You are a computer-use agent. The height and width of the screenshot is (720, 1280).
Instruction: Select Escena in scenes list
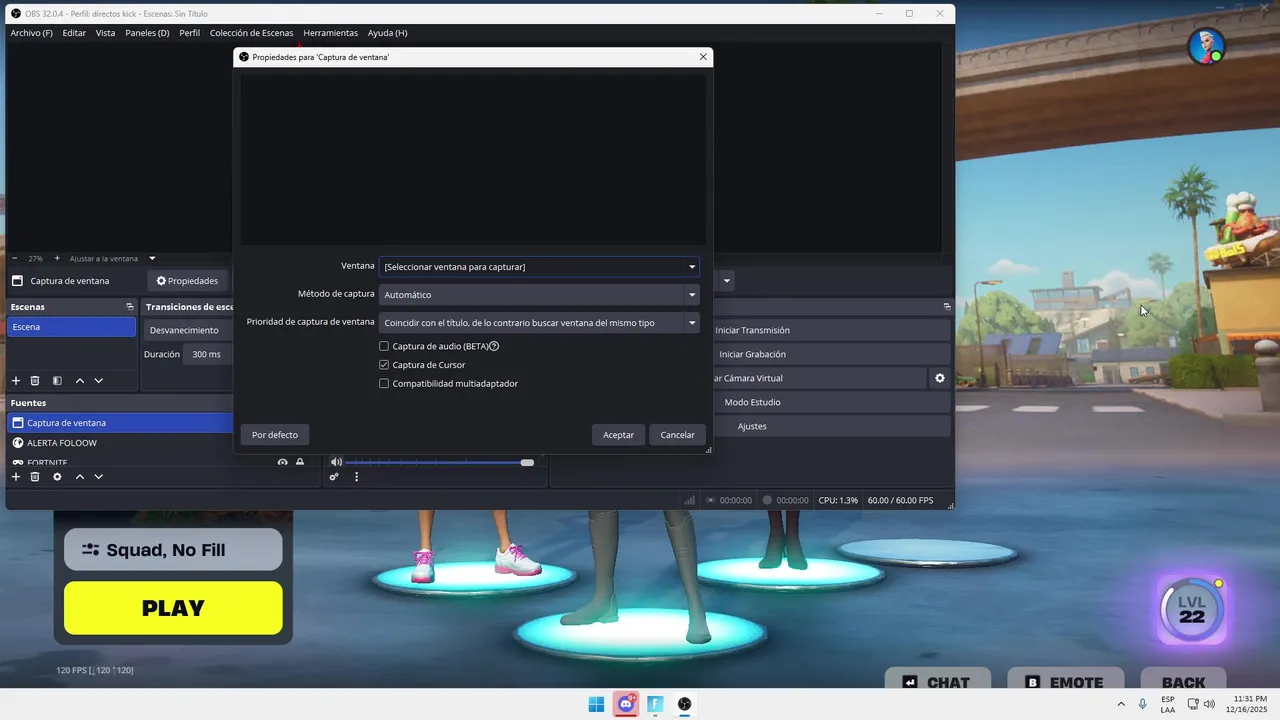coord(71,327)
